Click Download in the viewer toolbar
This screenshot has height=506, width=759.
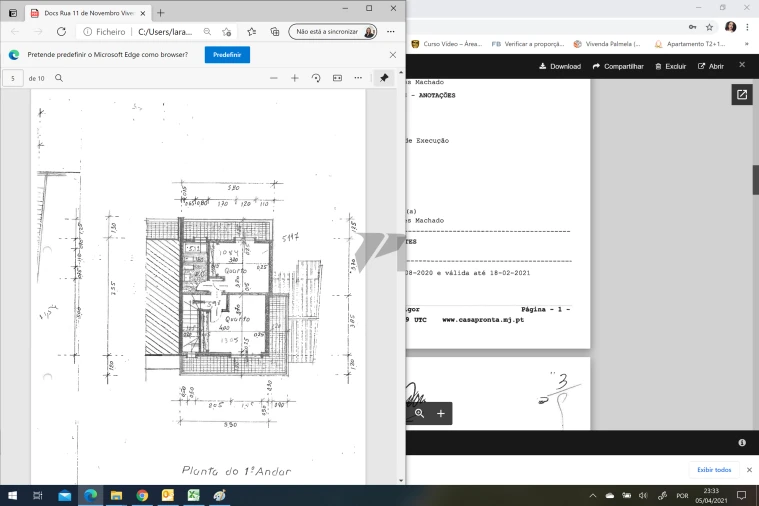click(559, 66)
